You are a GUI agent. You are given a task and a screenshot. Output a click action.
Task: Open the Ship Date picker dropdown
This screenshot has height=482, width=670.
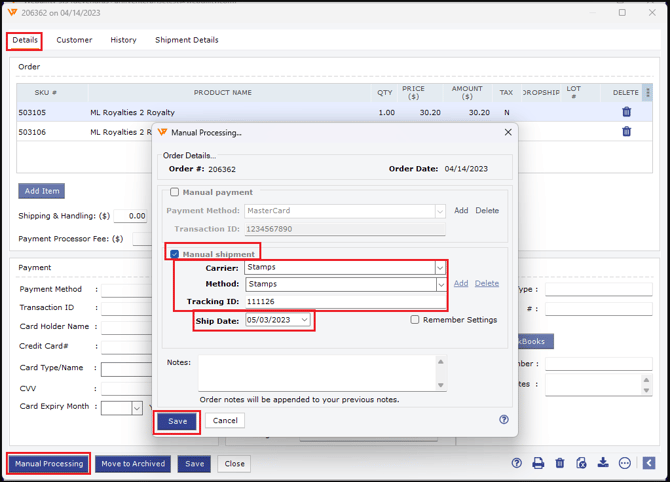pyautogui.click(x=305, y=320)
